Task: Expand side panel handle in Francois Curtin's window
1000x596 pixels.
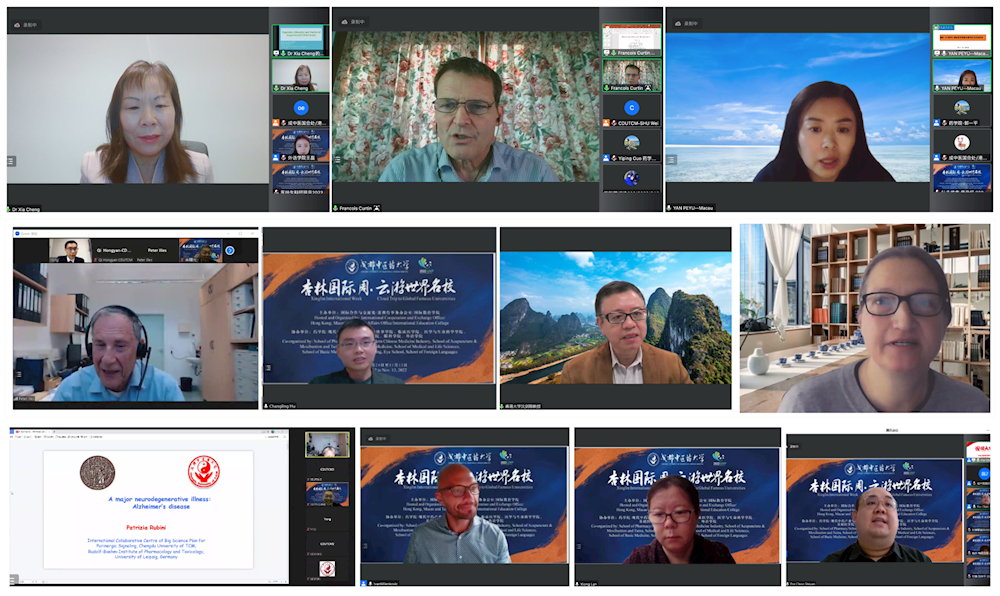Action: tap(338, 161)
